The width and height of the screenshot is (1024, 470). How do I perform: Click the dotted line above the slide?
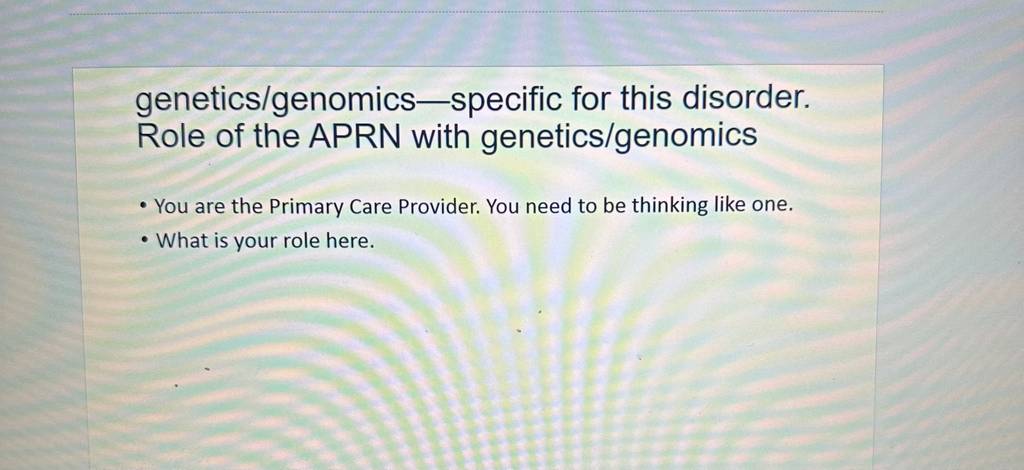pos(476,13)
